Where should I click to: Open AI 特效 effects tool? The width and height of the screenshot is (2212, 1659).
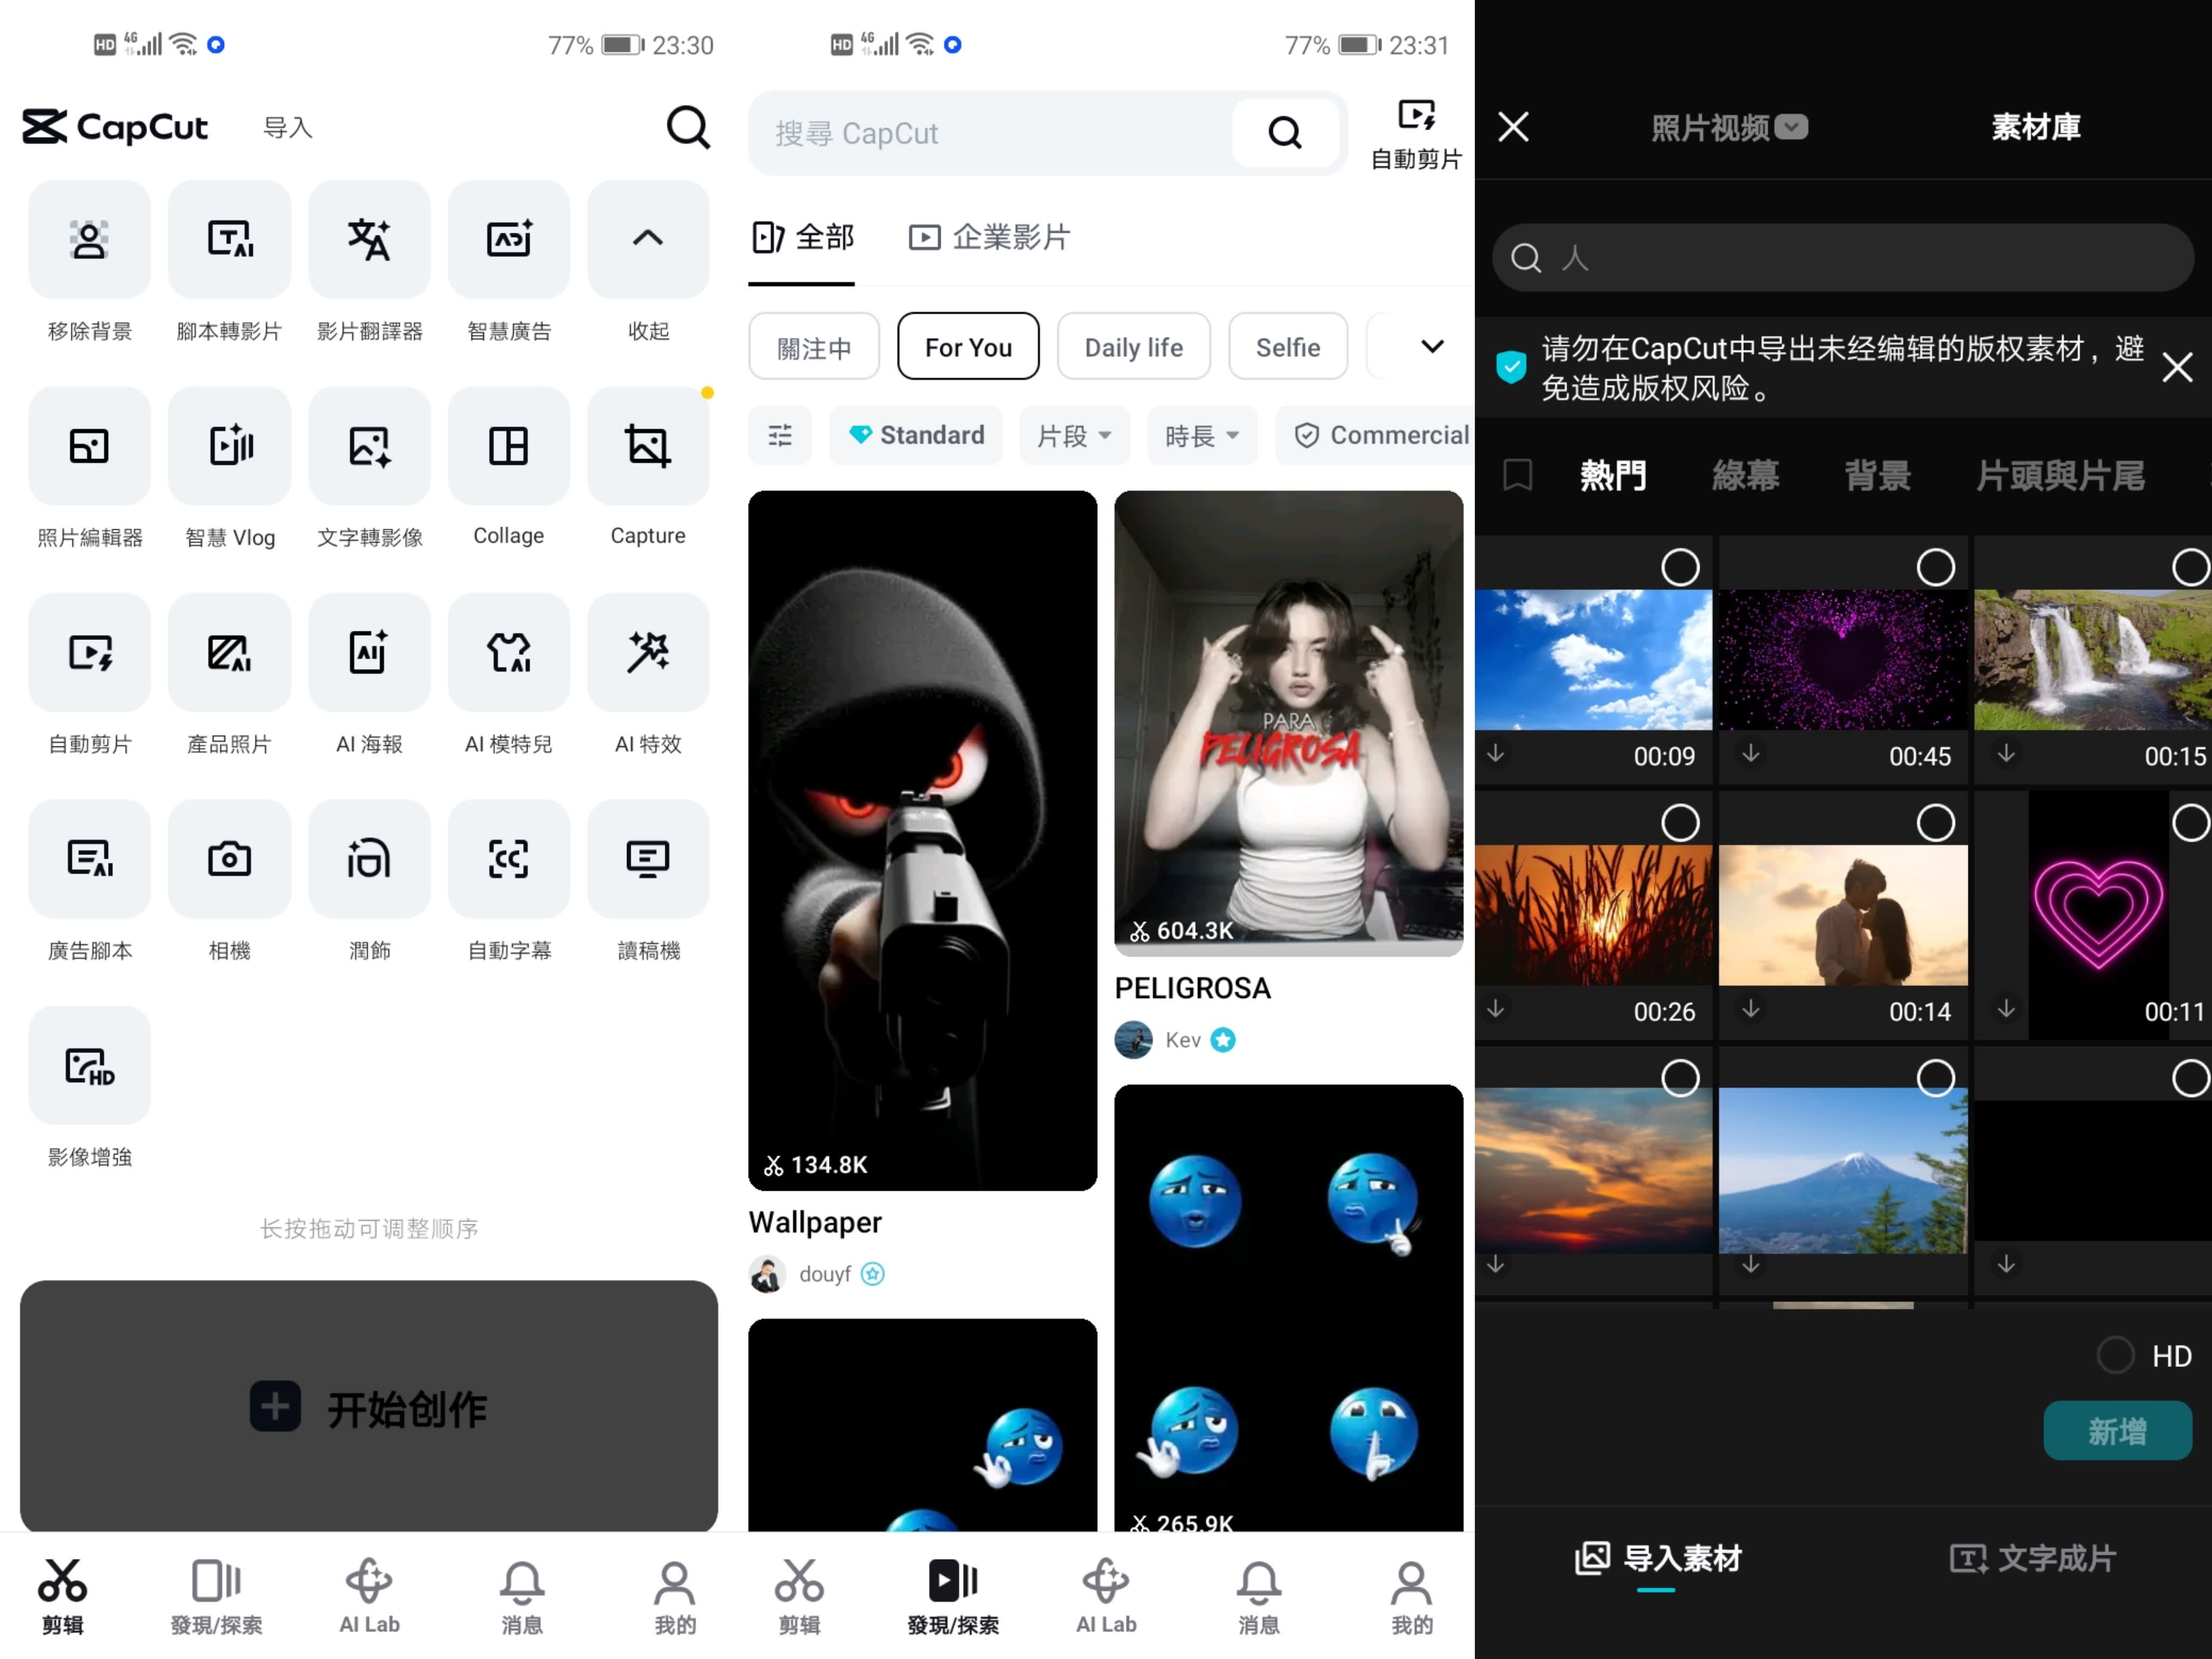click(647, 653)
